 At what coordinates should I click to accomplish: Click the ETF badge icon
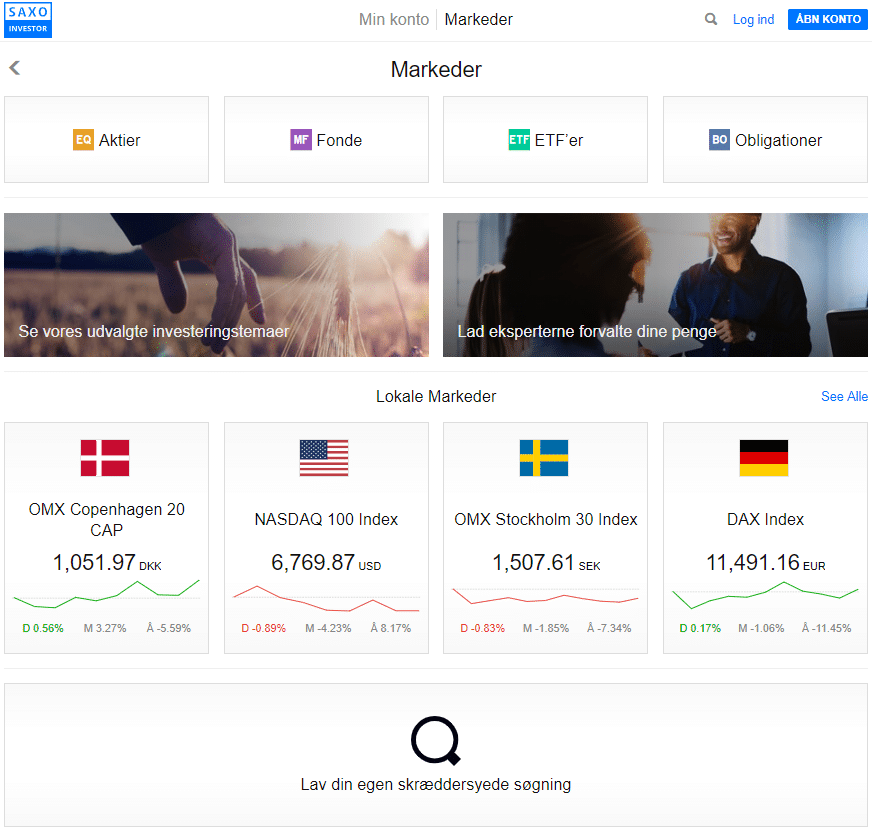coord(519,140)
